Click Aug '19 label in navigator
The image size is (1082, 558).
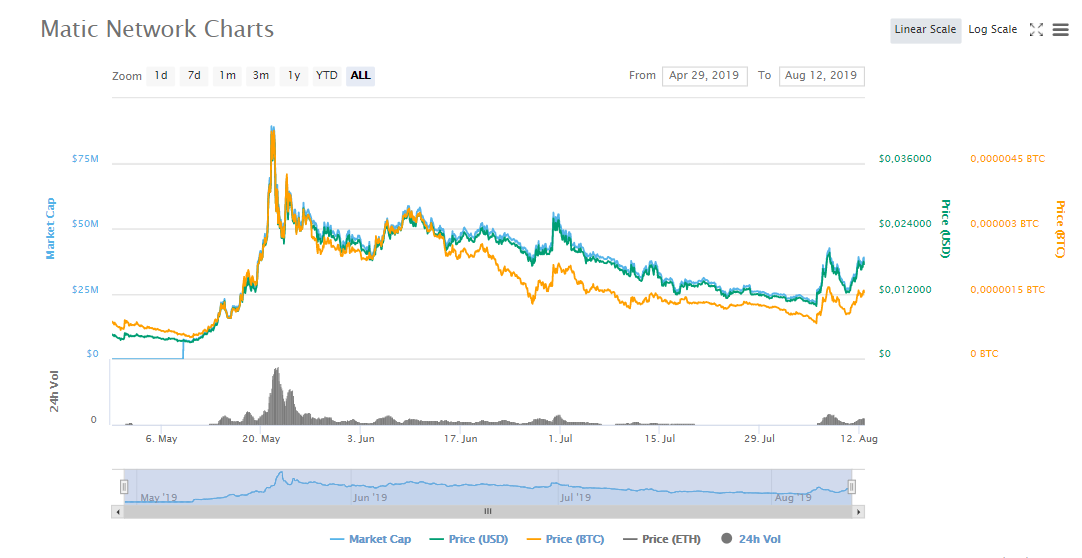(794, 497)
